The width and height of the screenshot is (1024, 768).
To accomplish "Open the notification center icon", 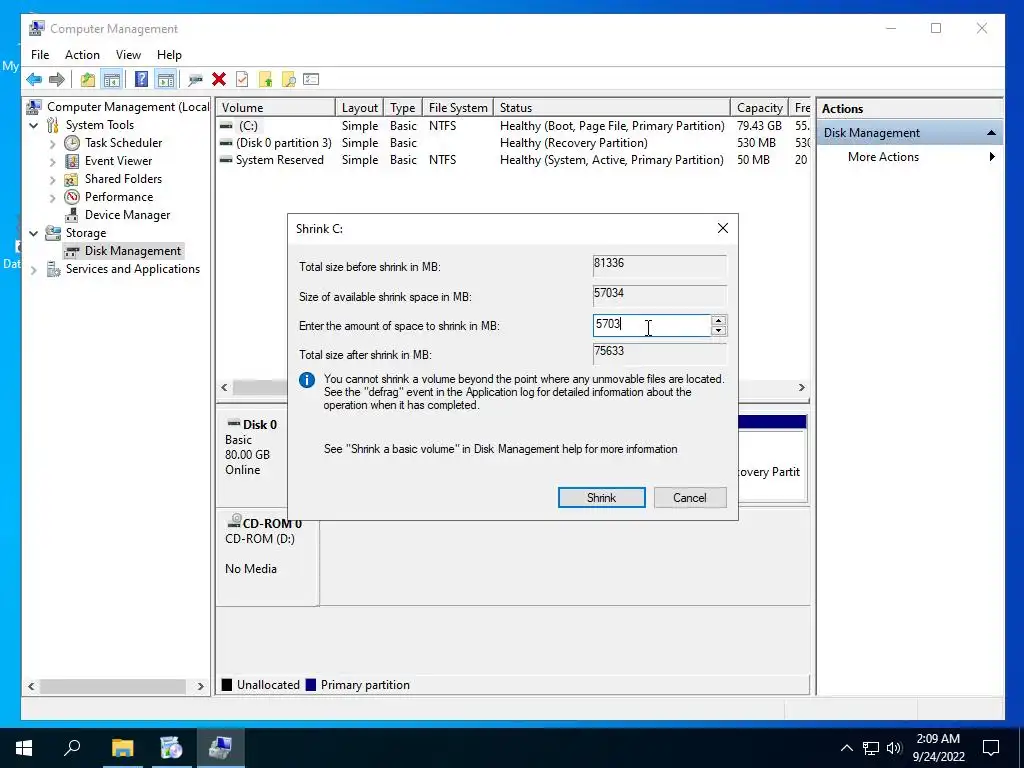I will coord(991,748).
